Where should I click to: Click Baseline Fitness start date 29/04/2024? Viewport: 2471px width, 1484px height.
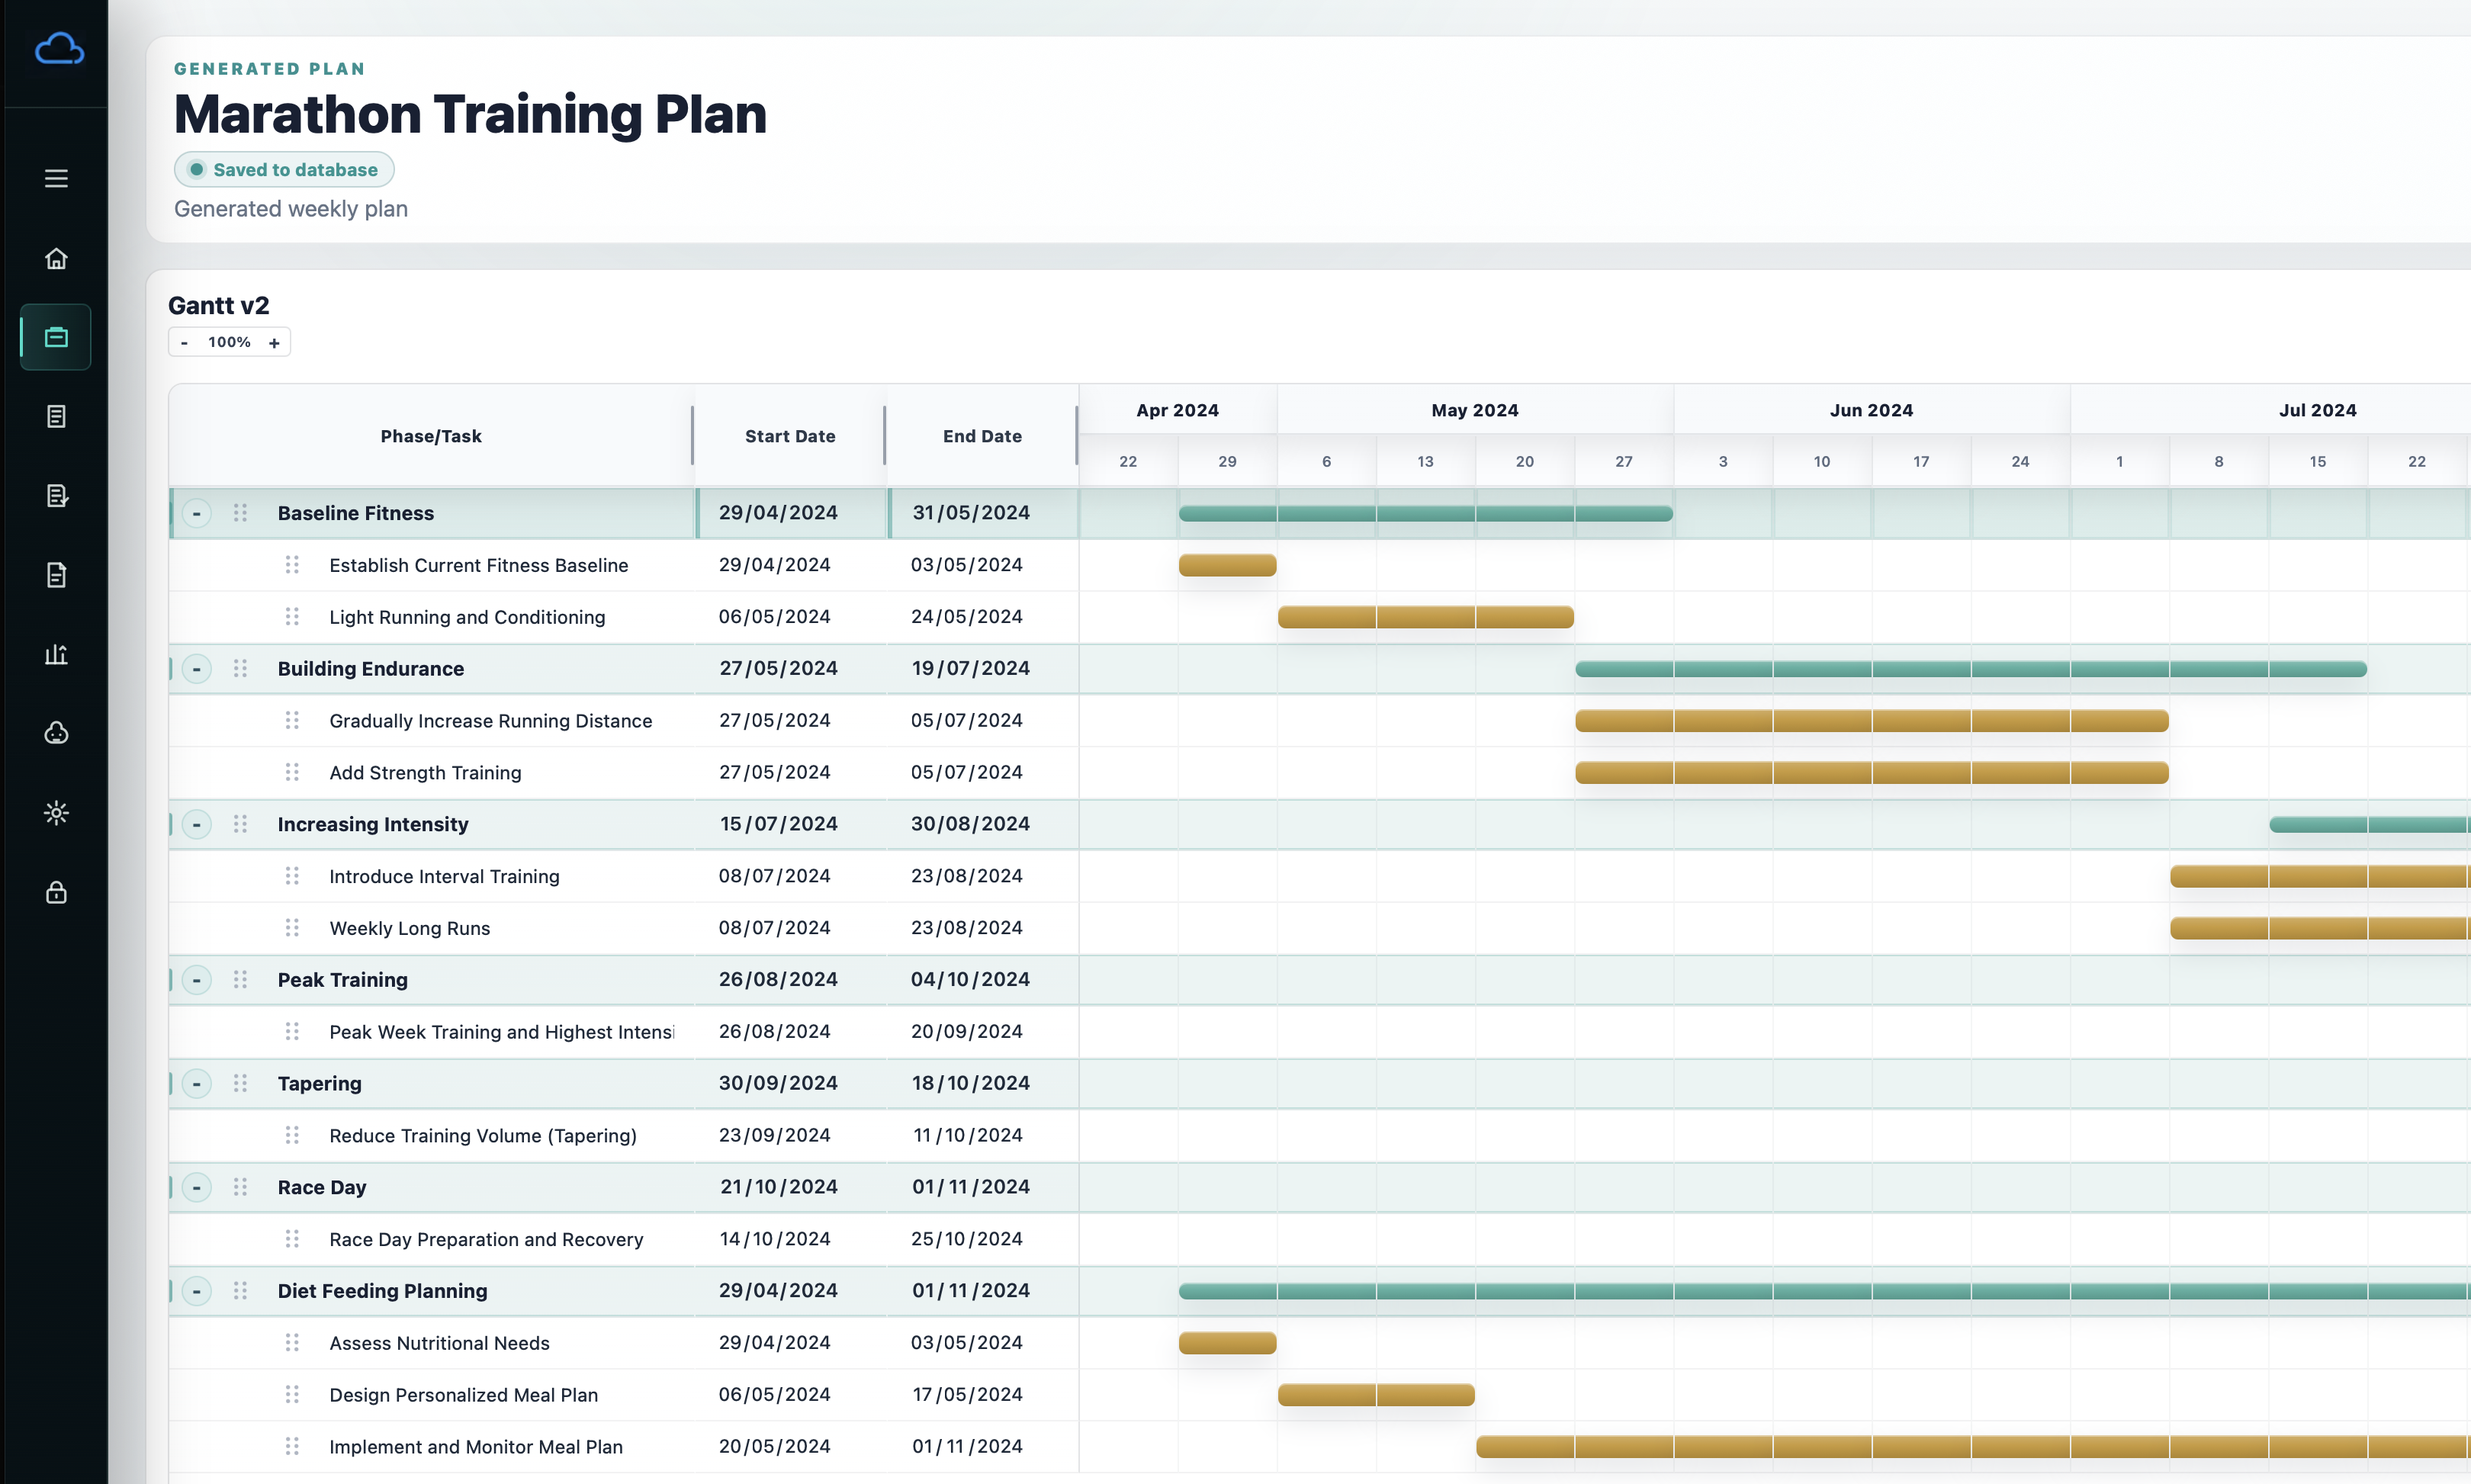(x=778, y=512)
